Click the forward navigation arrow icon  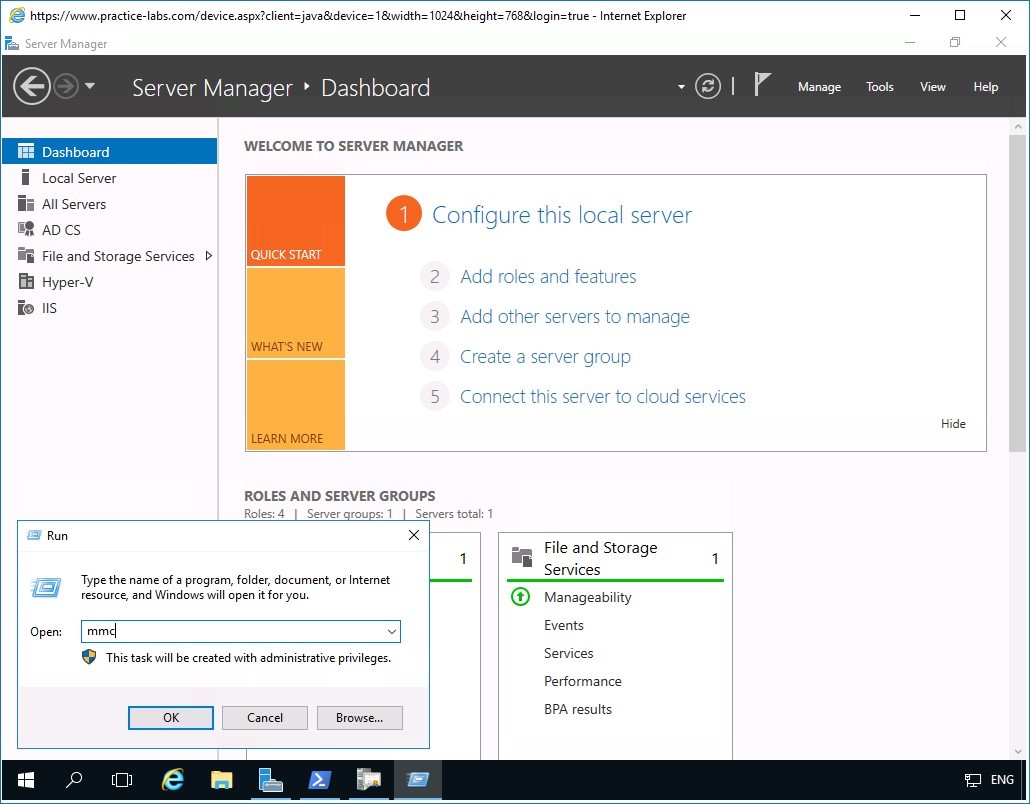(x=66, y=86)
